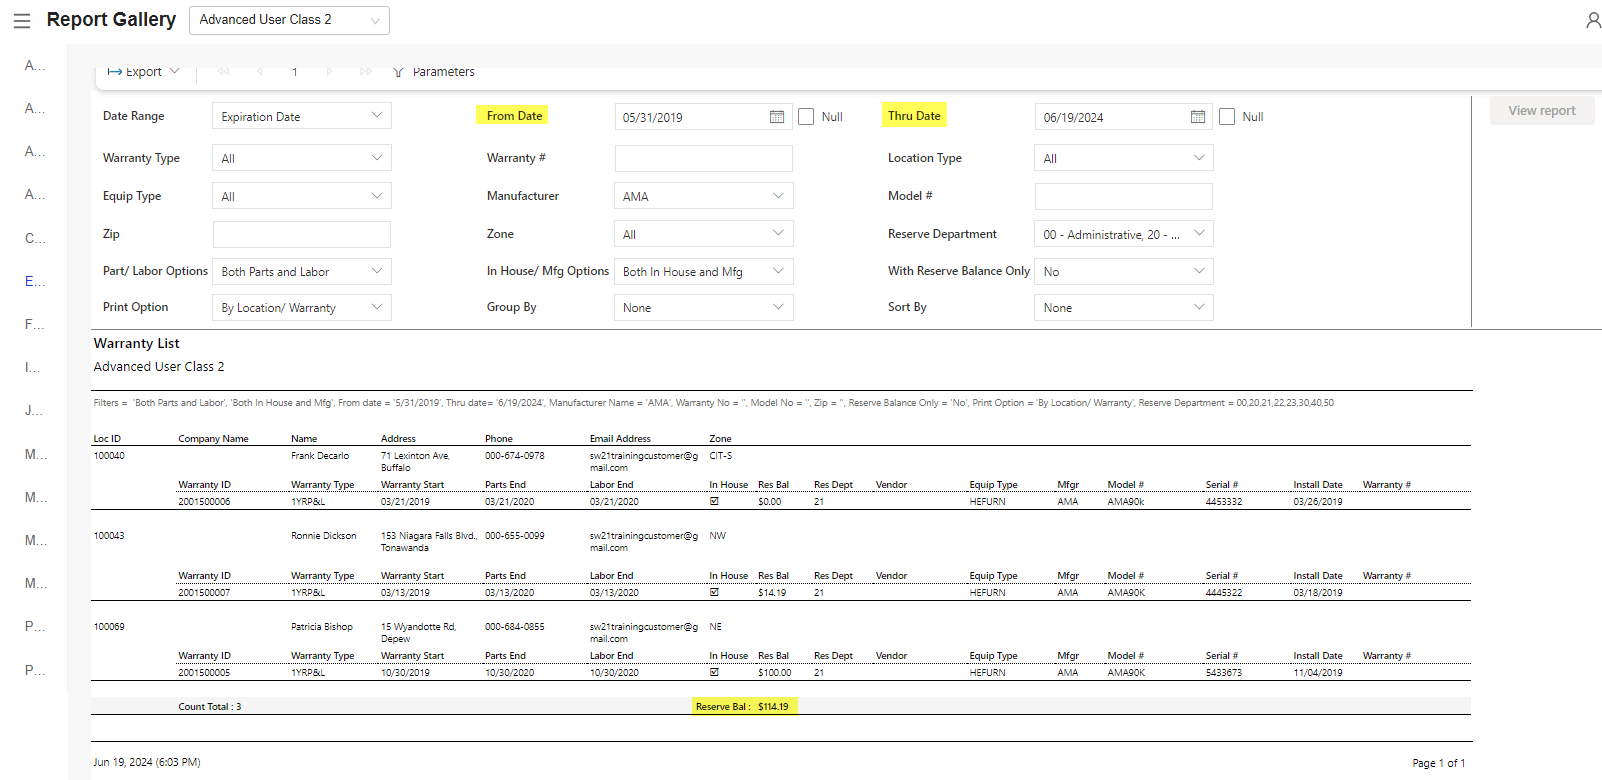The height and width of the screenshot is (780, 1602).
Task: Jump to last report page
Action: 366,72
